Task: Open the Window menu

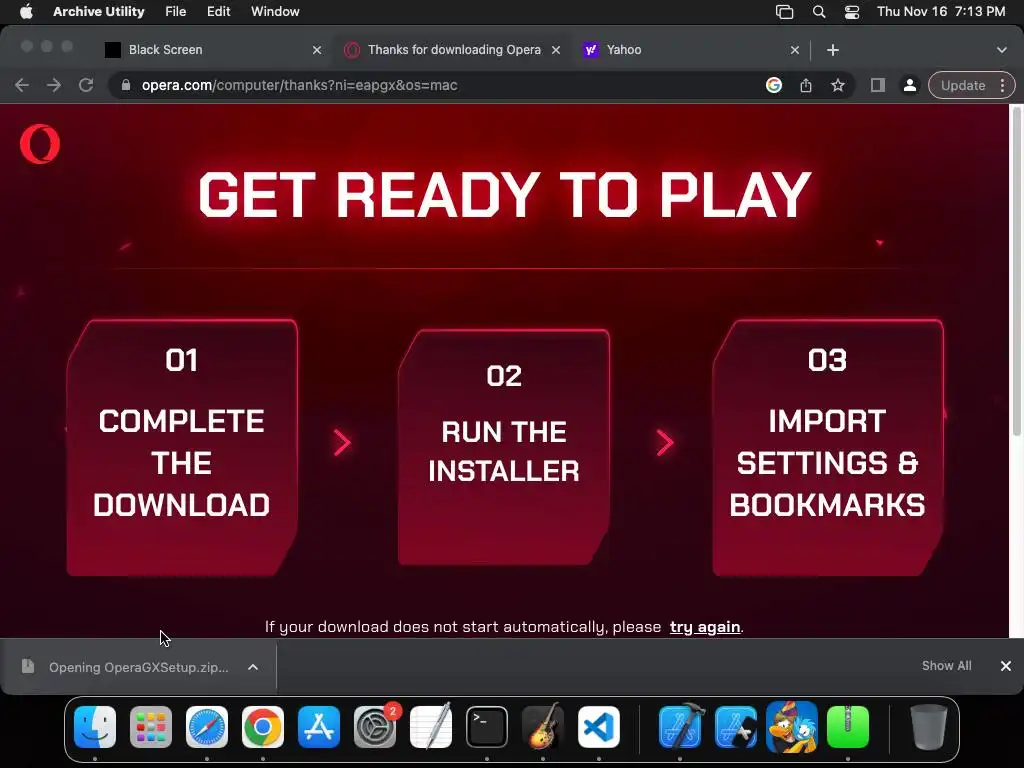Action: pos(275,11)
